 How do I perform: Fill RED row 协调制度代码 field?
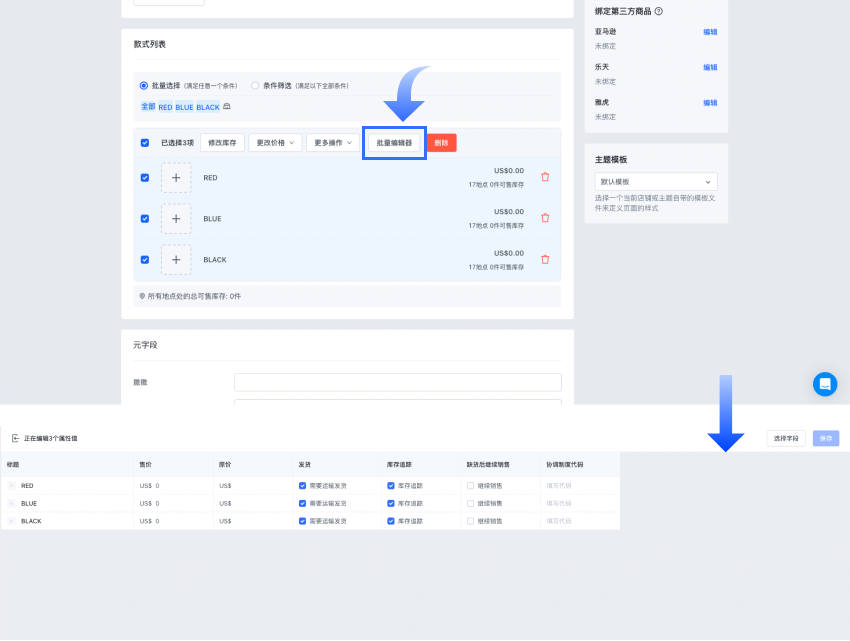coord(580,486)
